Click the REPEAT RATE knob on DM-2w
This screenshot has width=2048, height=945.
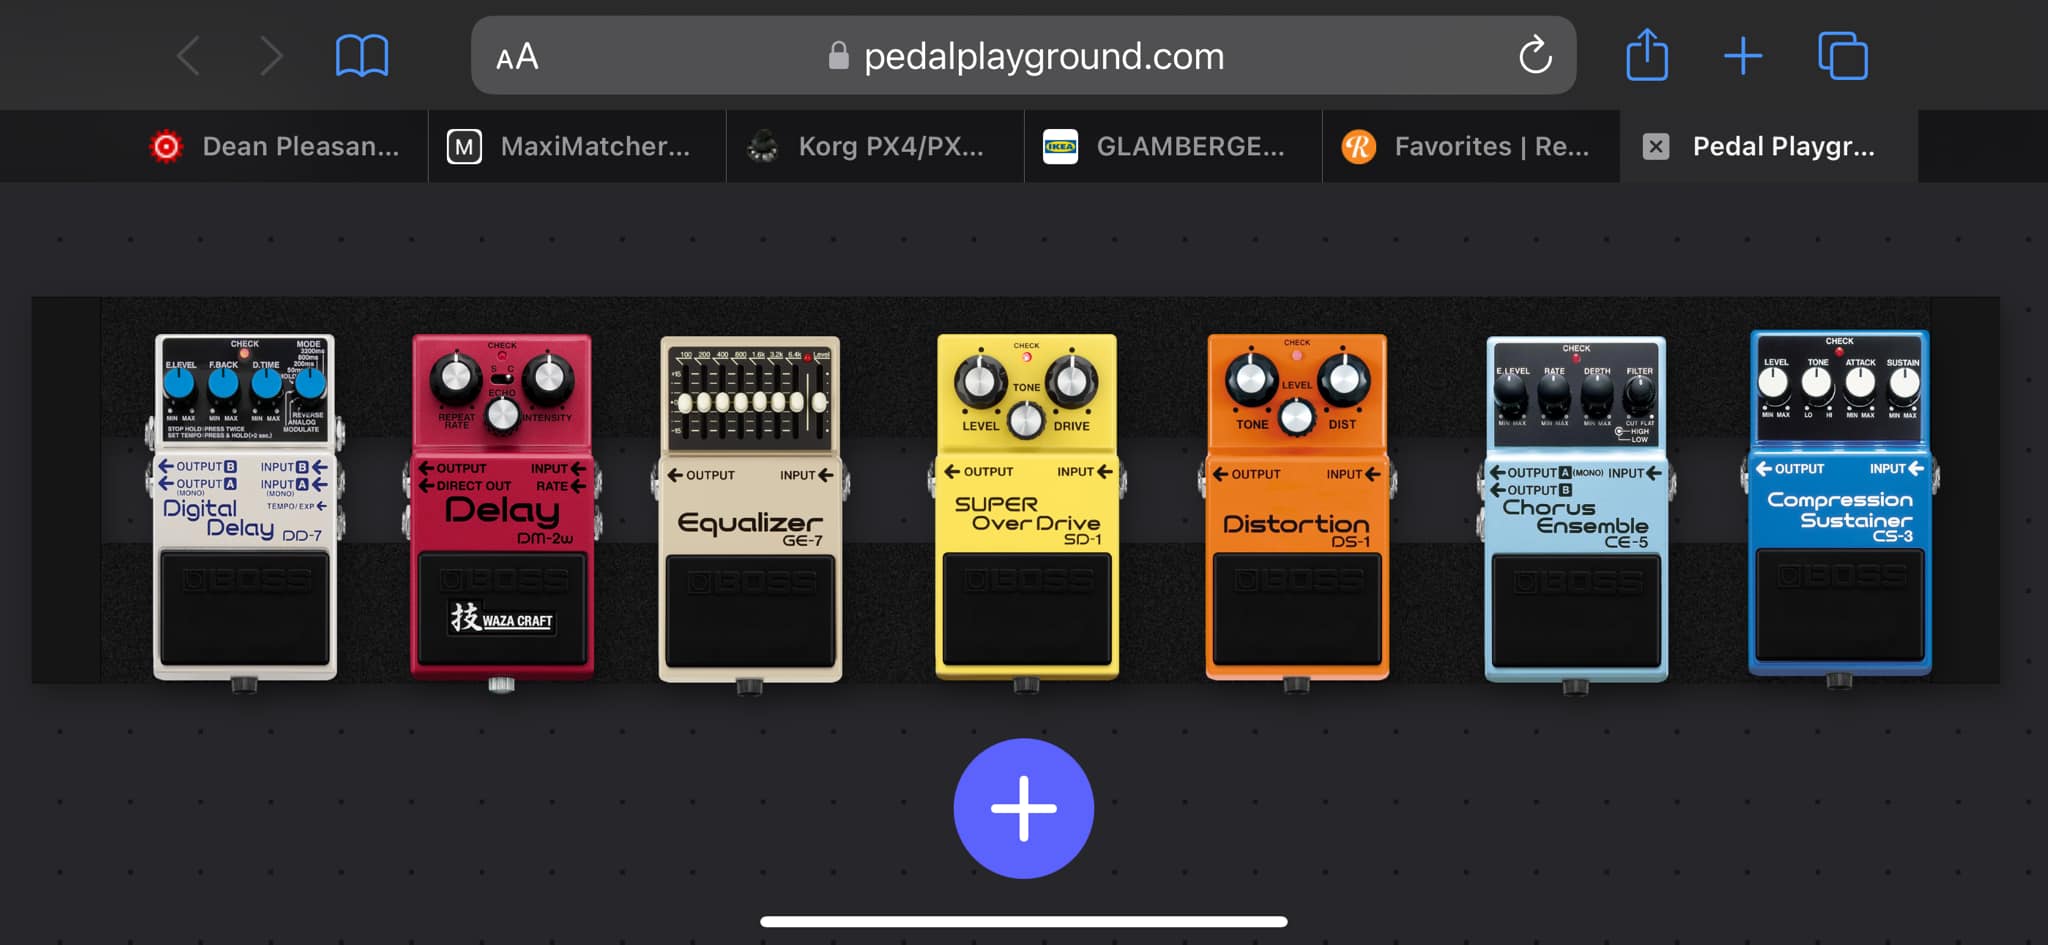pos(456,378)
